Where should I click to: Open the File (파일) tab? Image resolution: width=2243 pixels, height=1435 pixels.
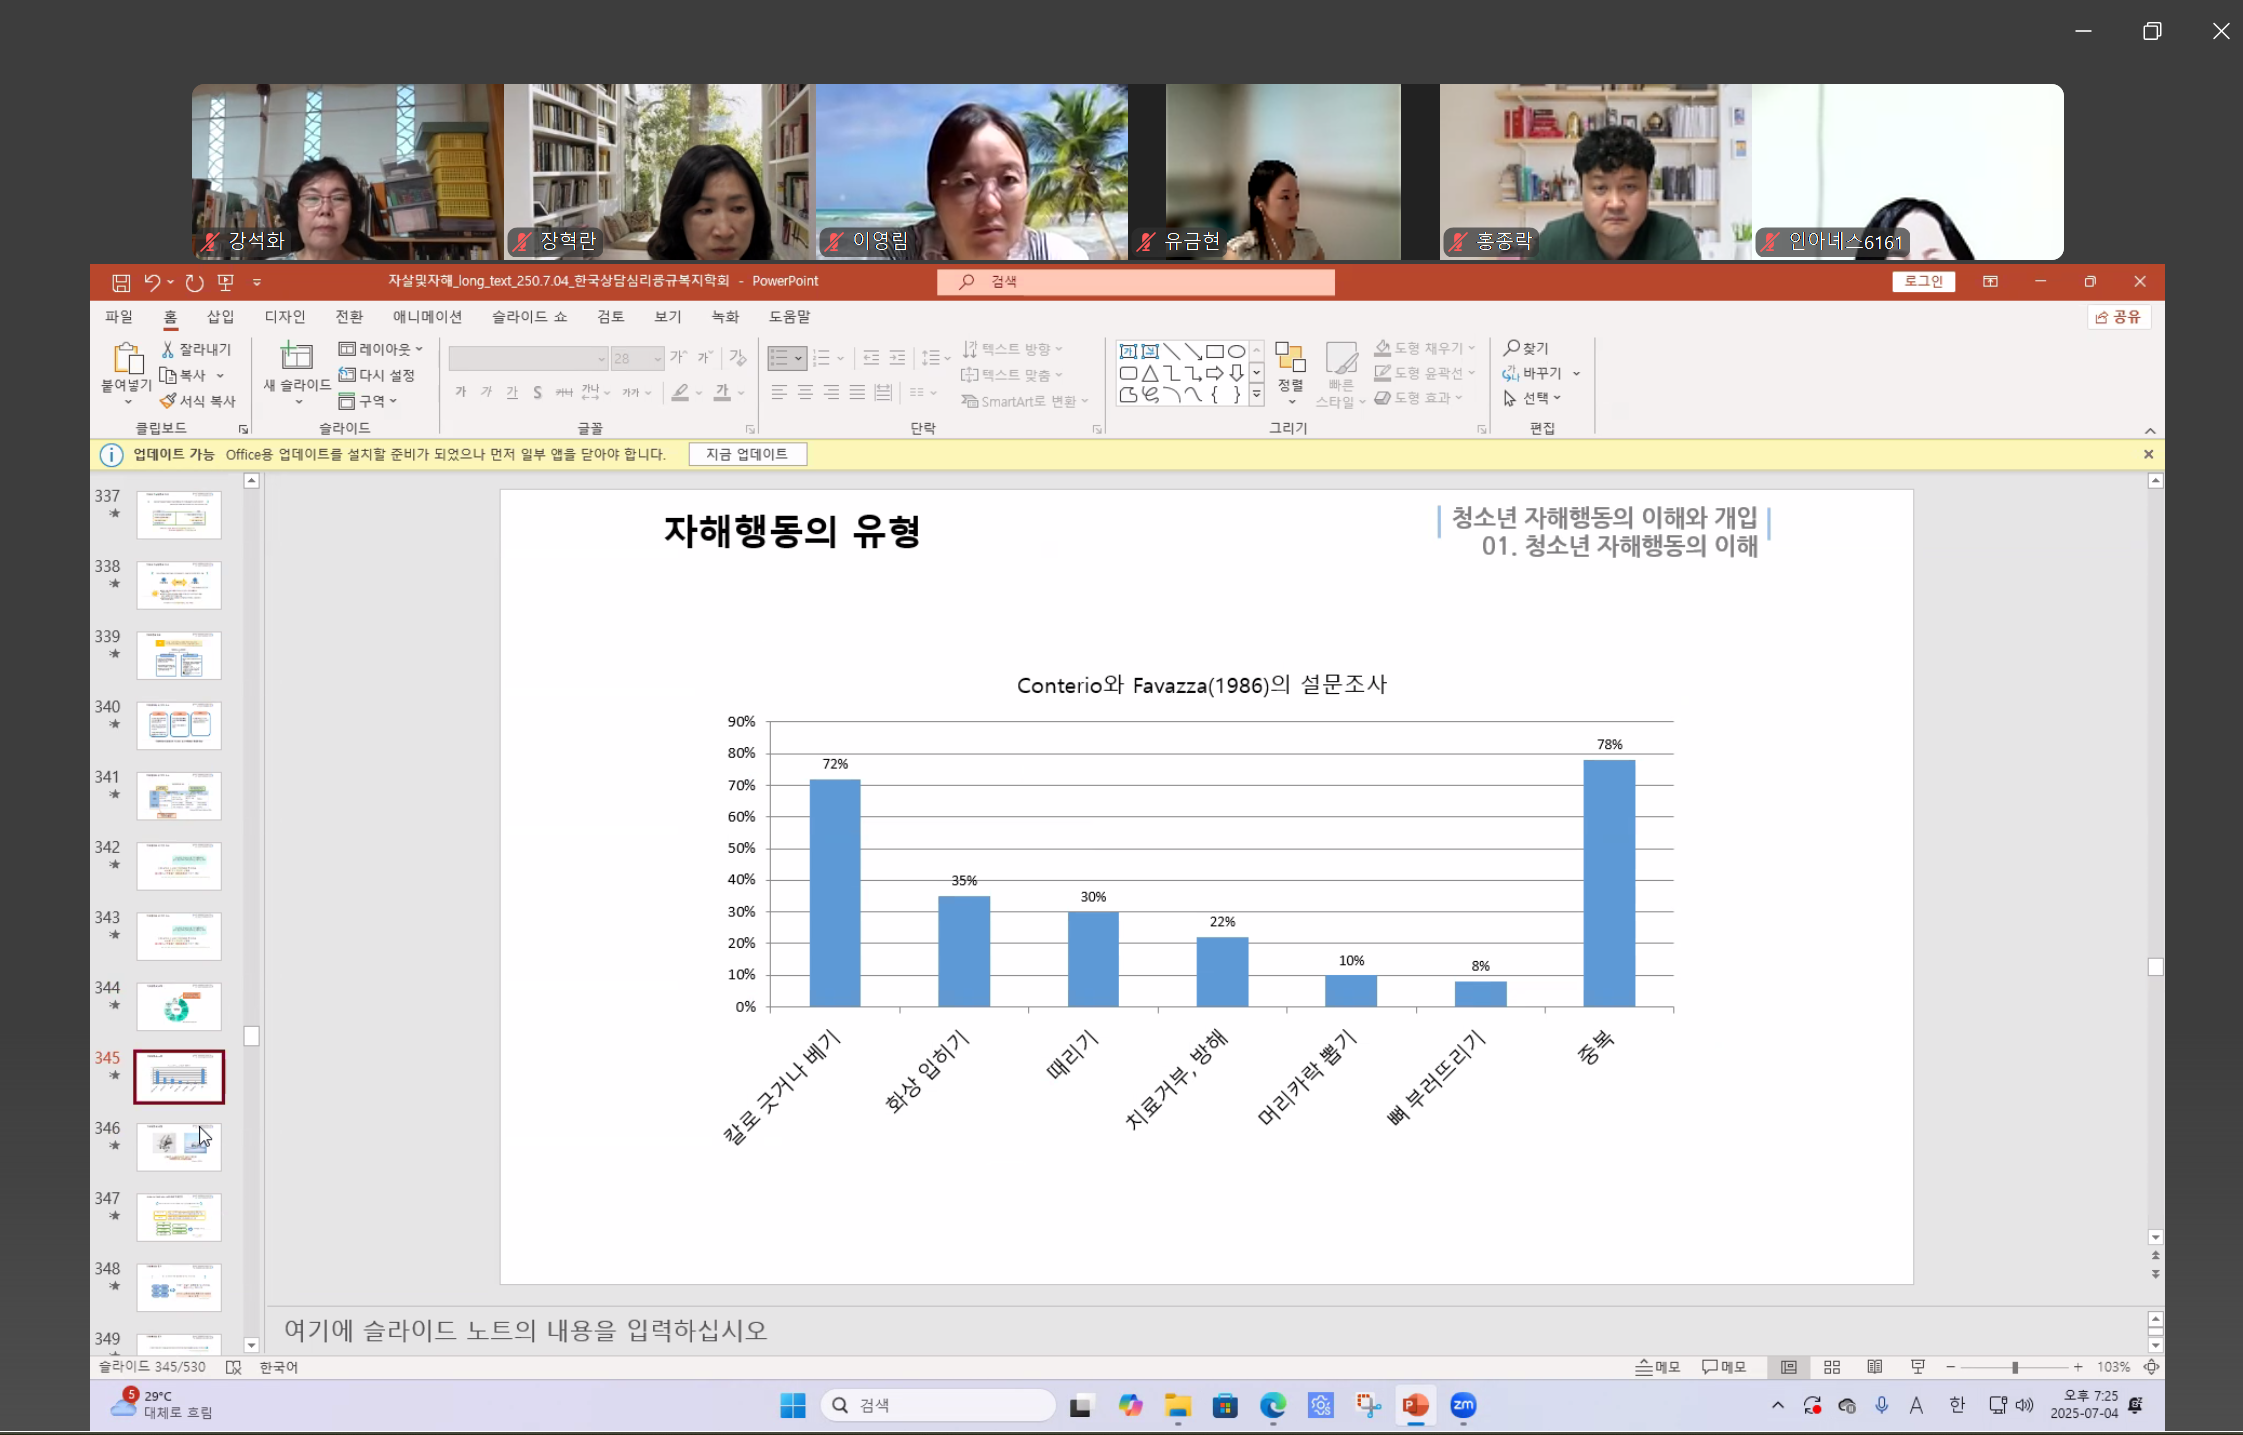click(x=119, y=317)
